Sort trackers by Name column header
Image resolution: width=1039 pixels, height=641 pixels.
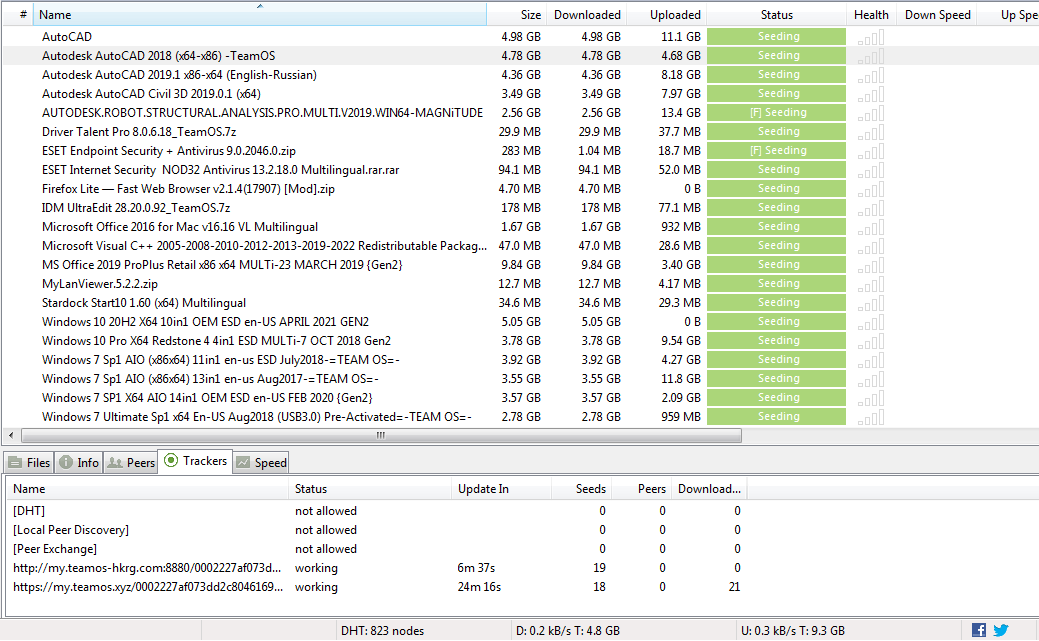click(x=147, y=489)
